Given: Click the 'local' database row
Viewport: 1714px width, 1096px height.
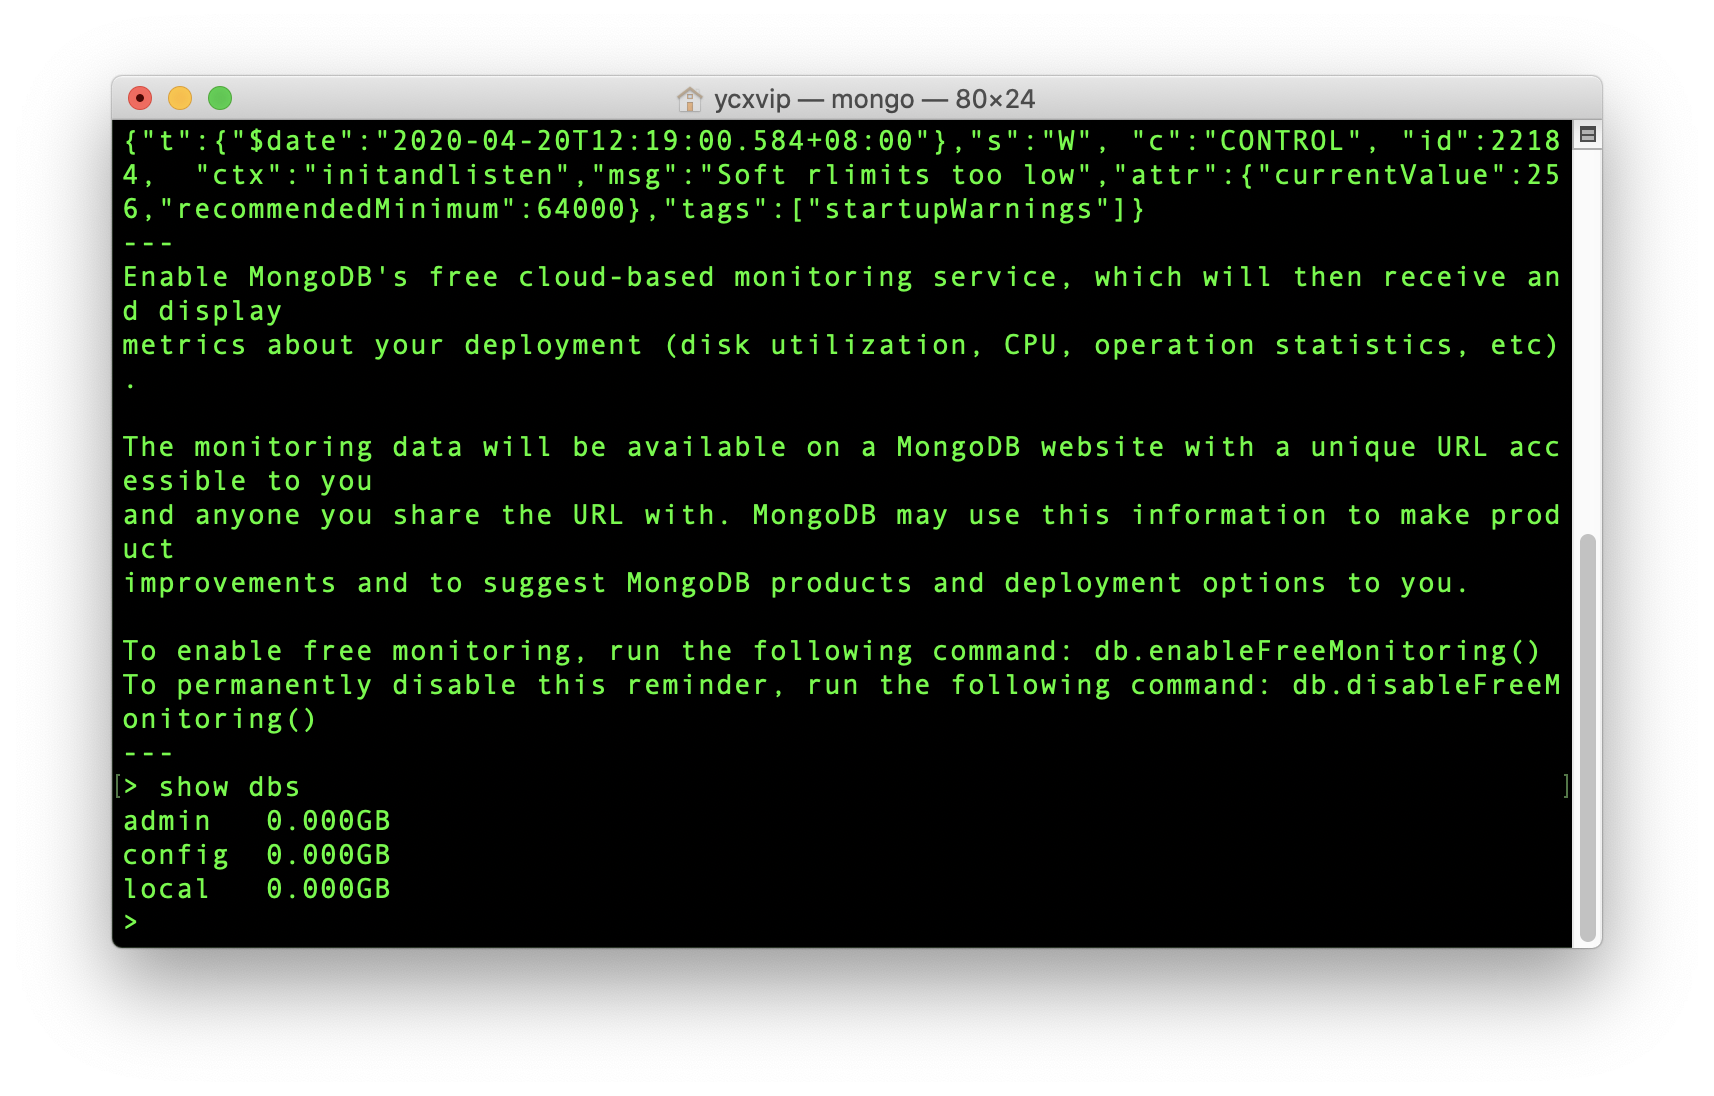Looking at the screenshot, I should click(257, 889).
